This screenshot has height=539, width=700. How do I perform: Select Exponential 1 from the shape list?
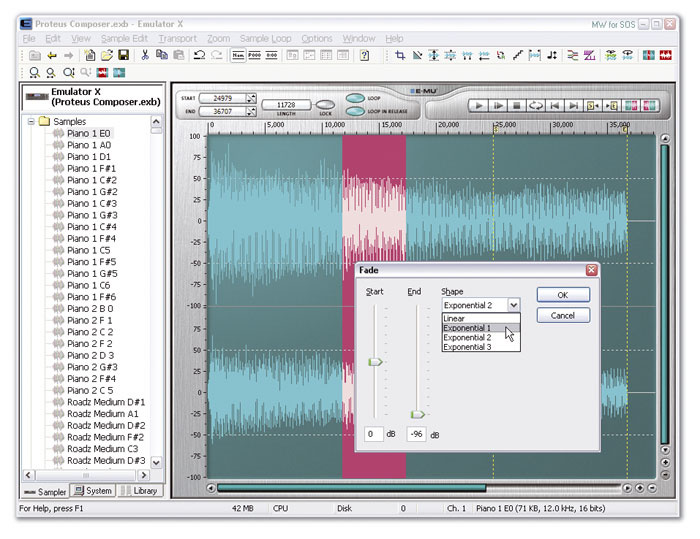tap(467, 328)
